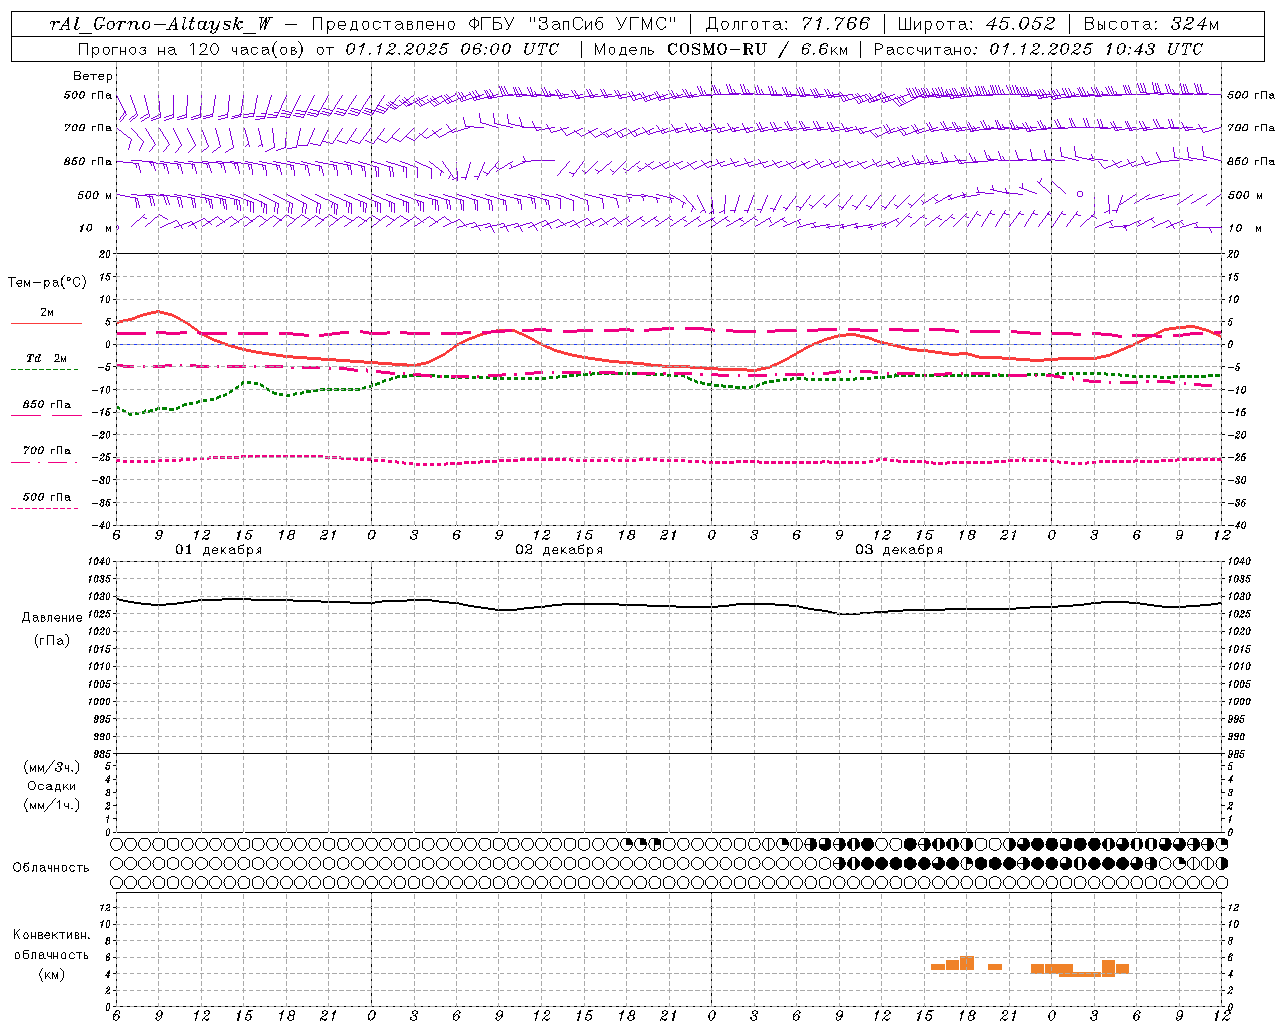Screen dimensions: 1280x1024
Task: Select the latitude value Широта: 45.052
Action: (976, 24)
